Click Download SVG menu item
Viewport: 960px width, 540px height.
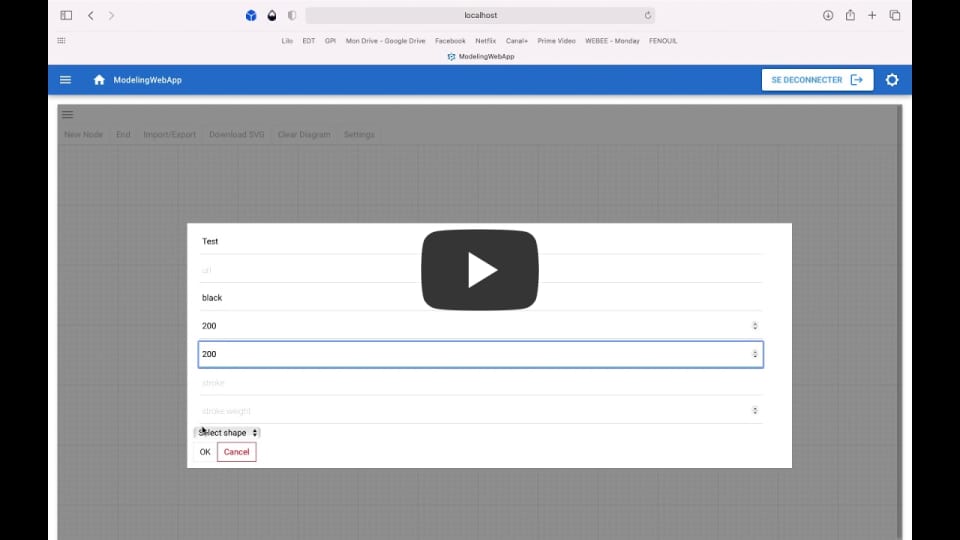point(236,135)
